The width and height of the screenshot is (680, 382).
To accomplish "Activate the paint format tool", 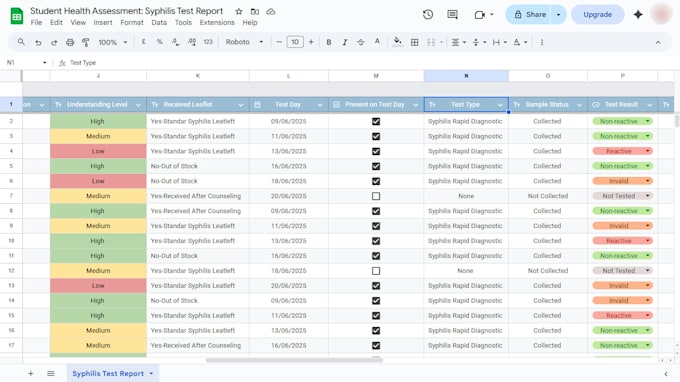I will pyautogui.click(x=86, y=42).
